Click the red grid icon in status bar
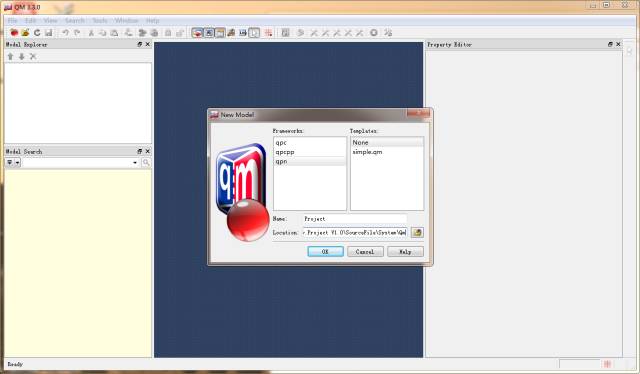 pyautogui.click(x=607, y=364)
